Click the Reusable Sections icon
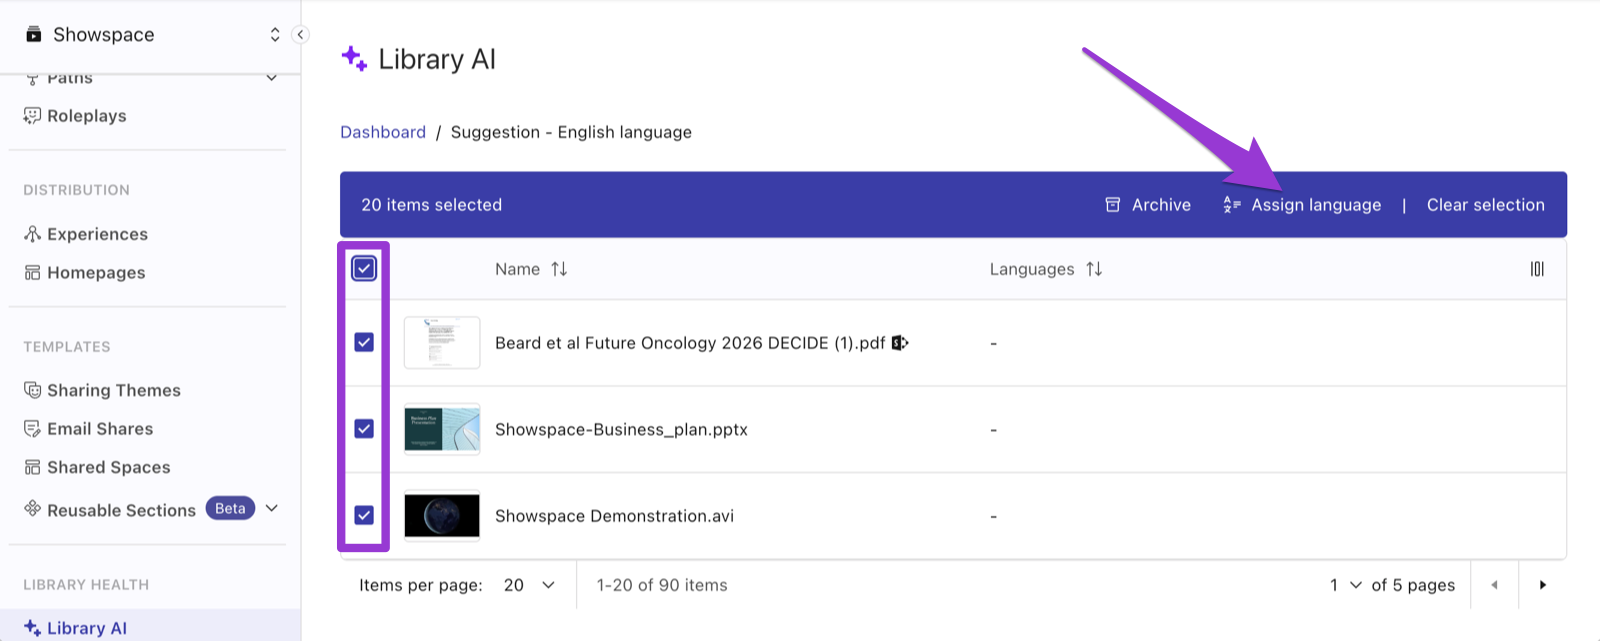This screenshot has height=641, width=1600. (x=32, y=508)
